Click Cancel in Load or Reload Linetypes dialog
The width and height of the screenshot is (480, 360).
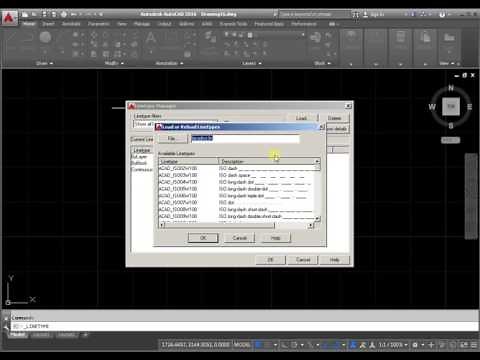[239, 238]
